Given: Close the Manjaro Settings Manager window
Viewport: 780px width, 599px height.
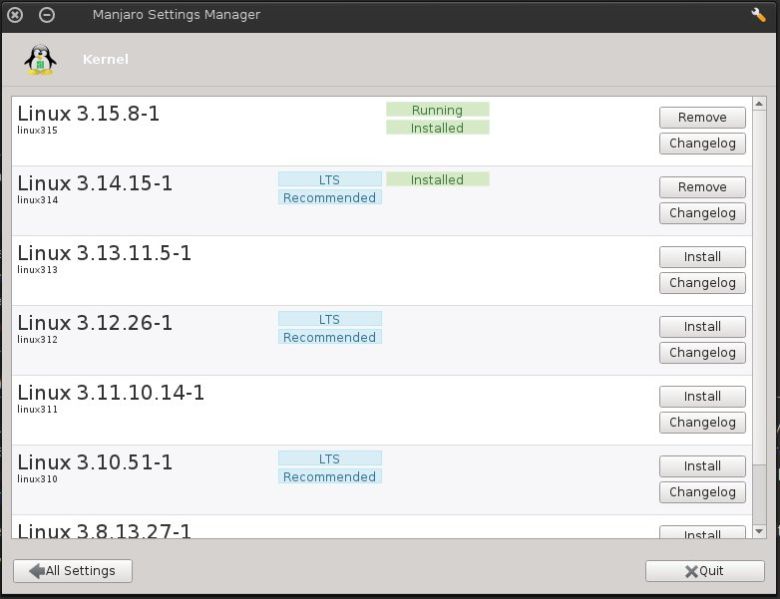Looking at the screenshot, I should click(15, 15).
